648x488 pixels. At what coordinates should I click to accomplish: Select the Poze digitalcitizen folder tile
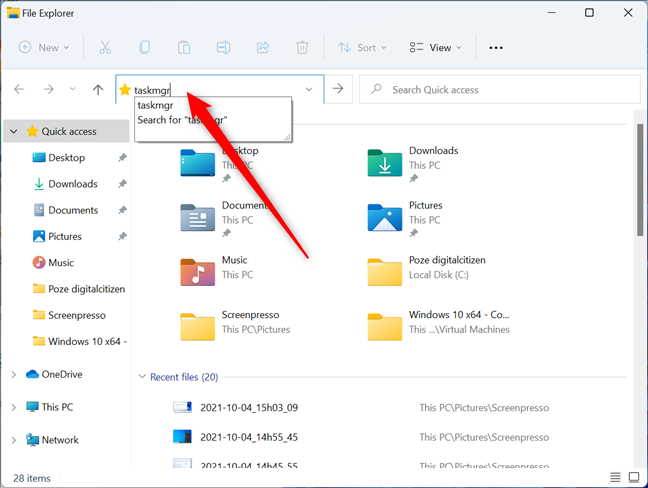(427, 272)
